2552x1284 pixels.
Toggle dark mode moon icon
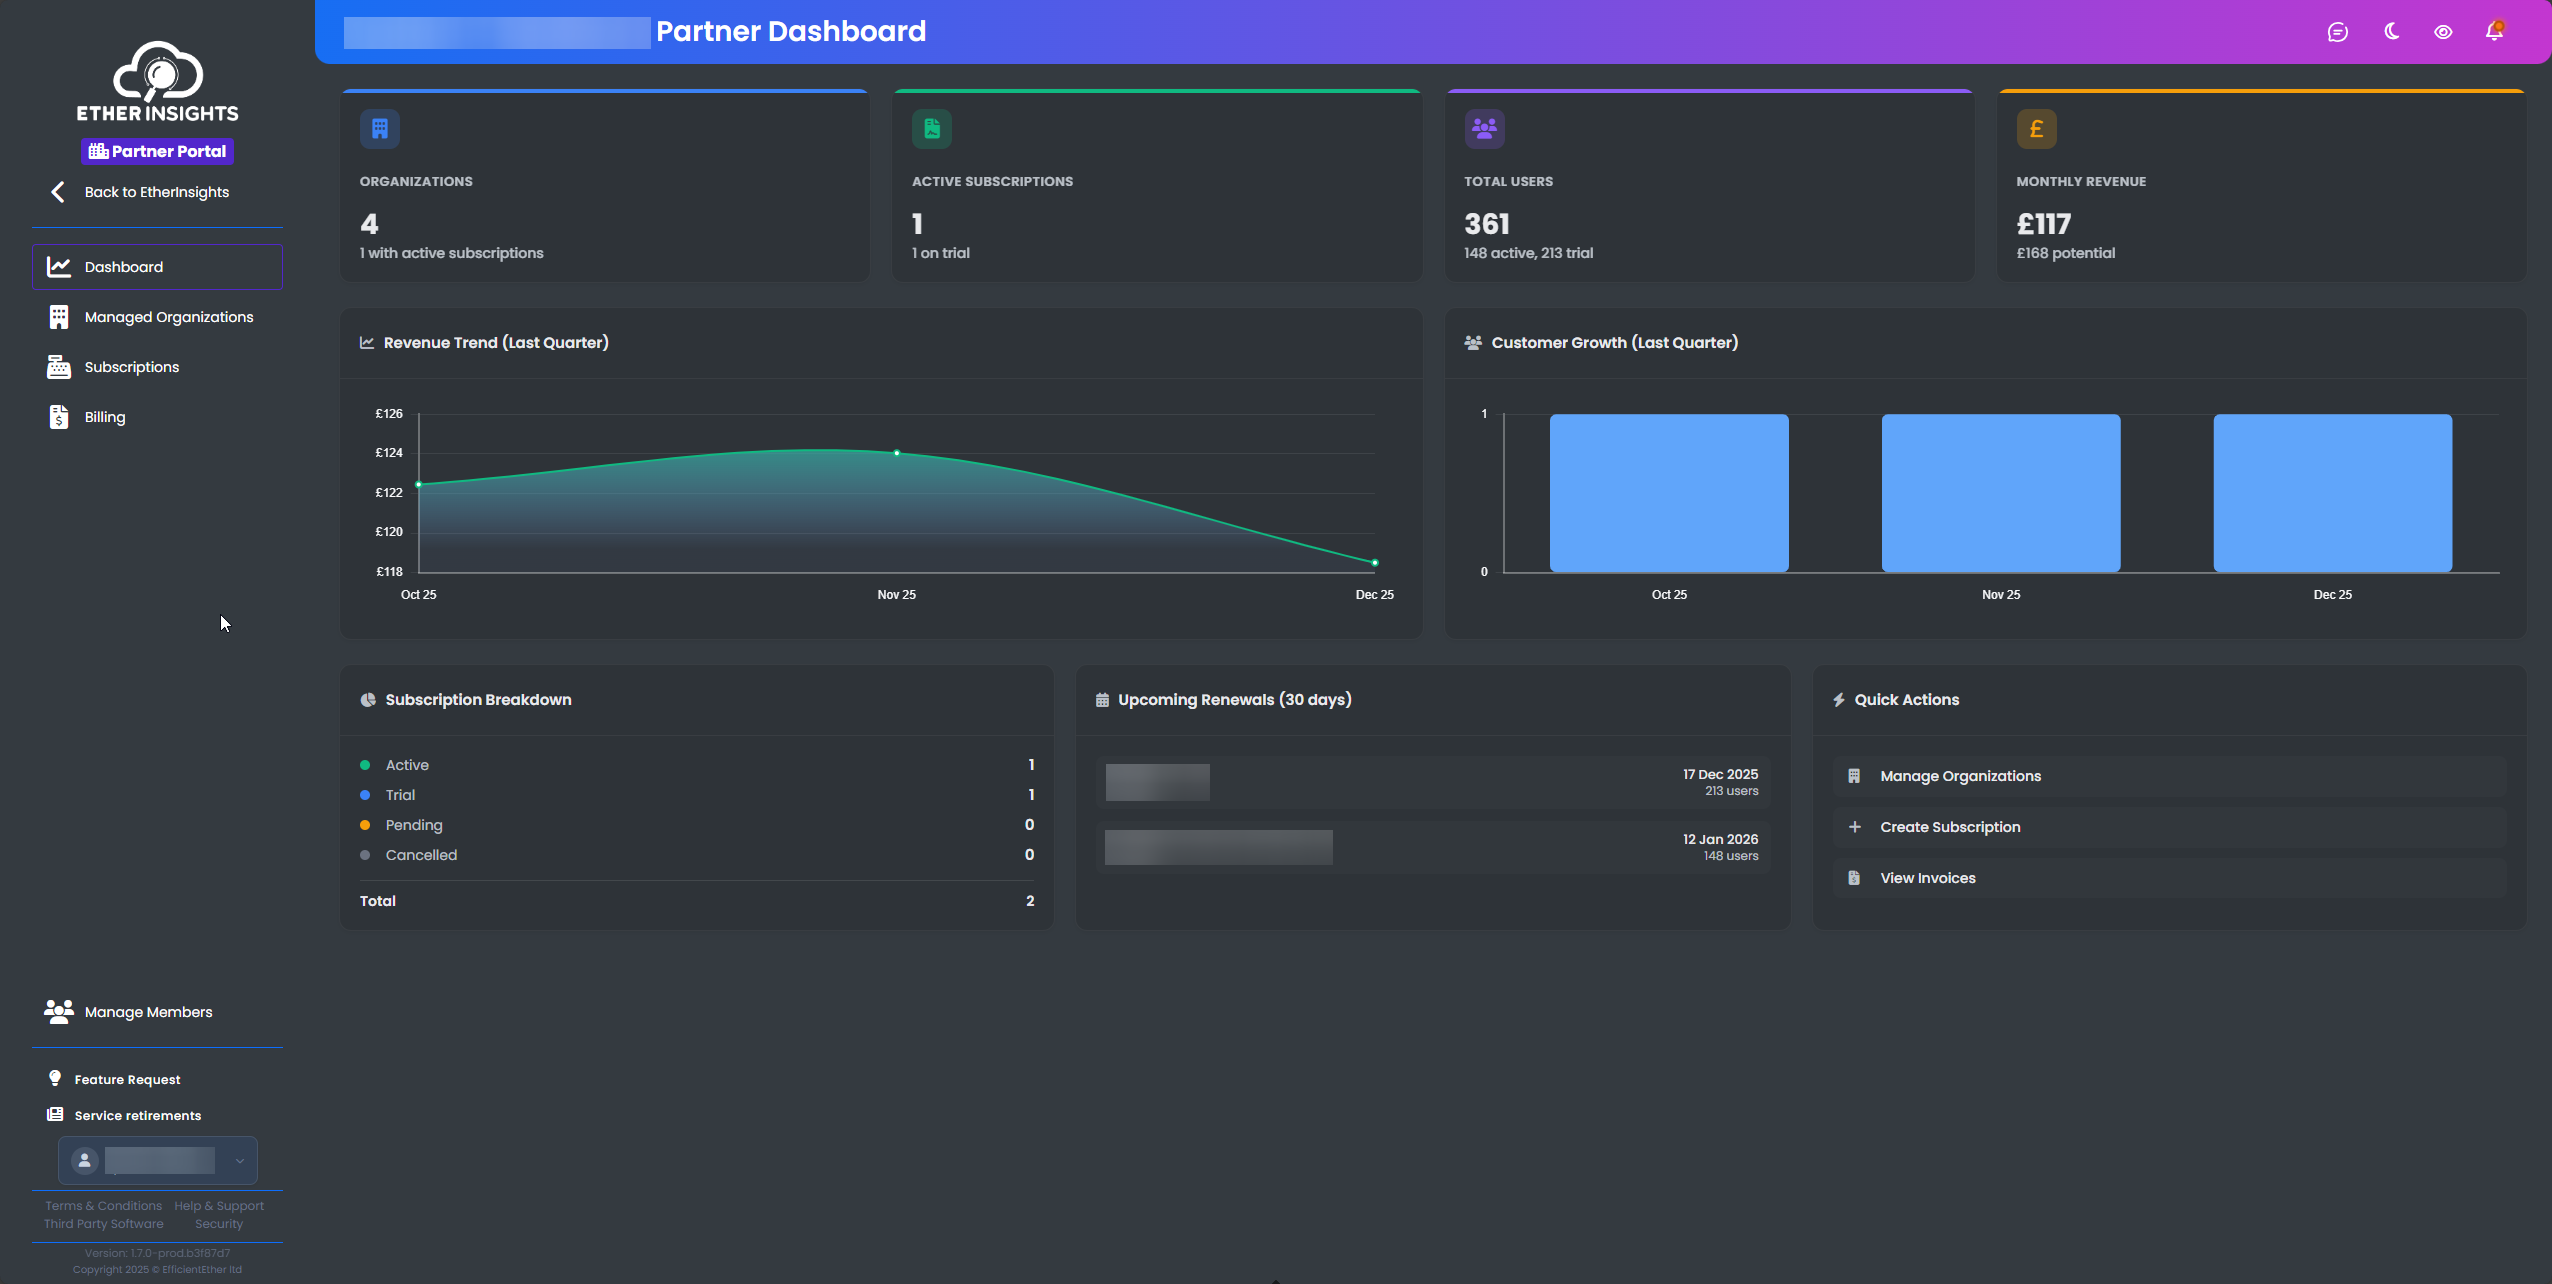point(2391,32)
